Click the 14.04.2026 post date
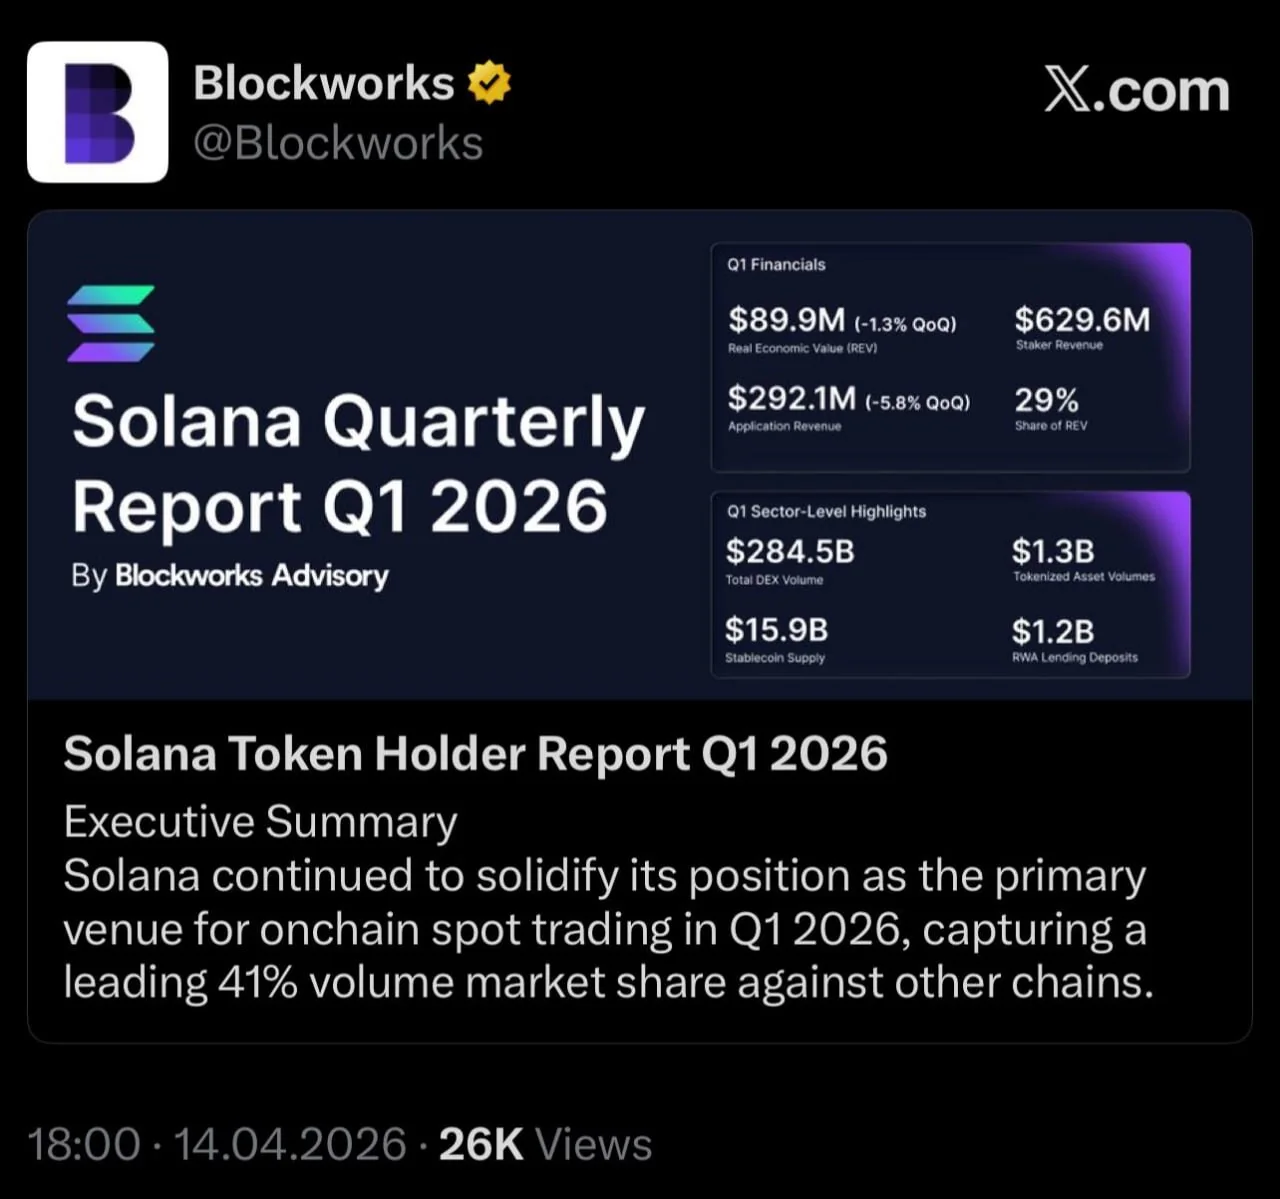The width and height of the screenshot is (1280, 1199). tap(290, 1144)
